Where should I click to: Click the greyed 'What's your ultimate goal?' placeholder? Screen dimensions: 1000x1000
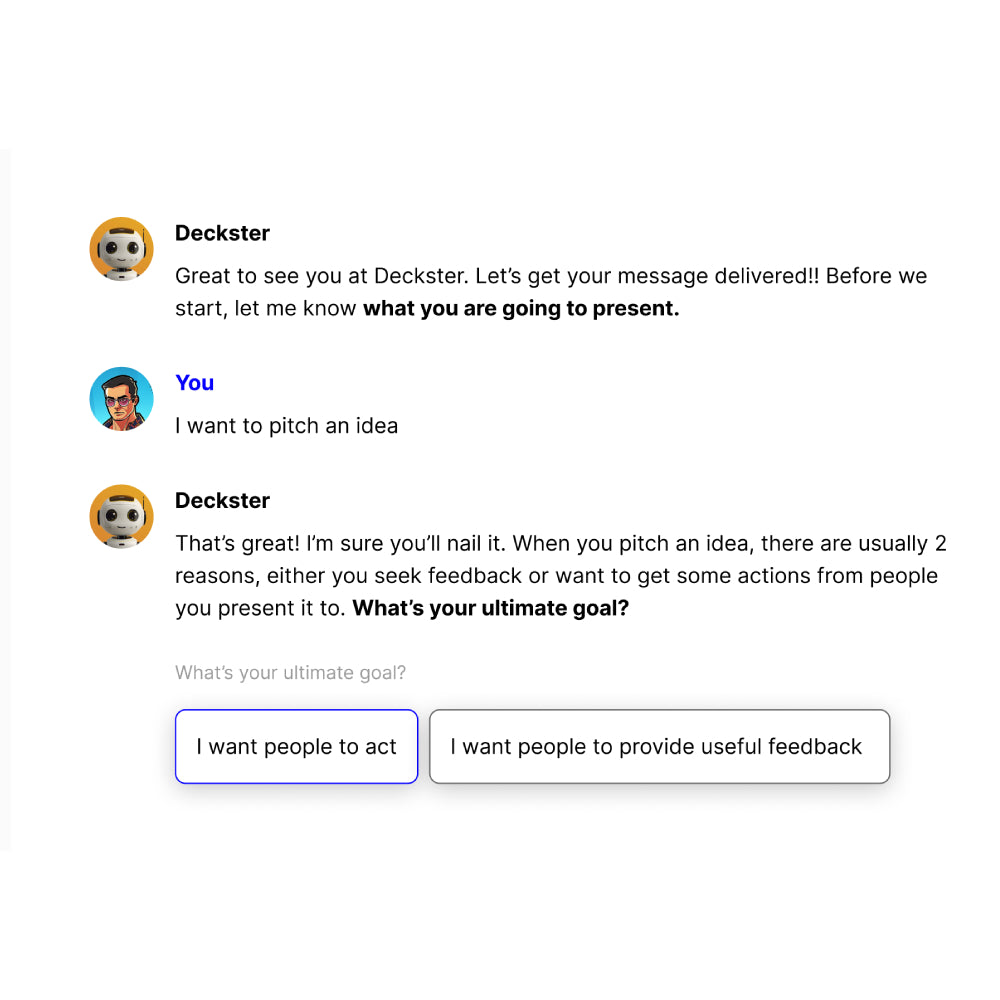pos(290,672)
